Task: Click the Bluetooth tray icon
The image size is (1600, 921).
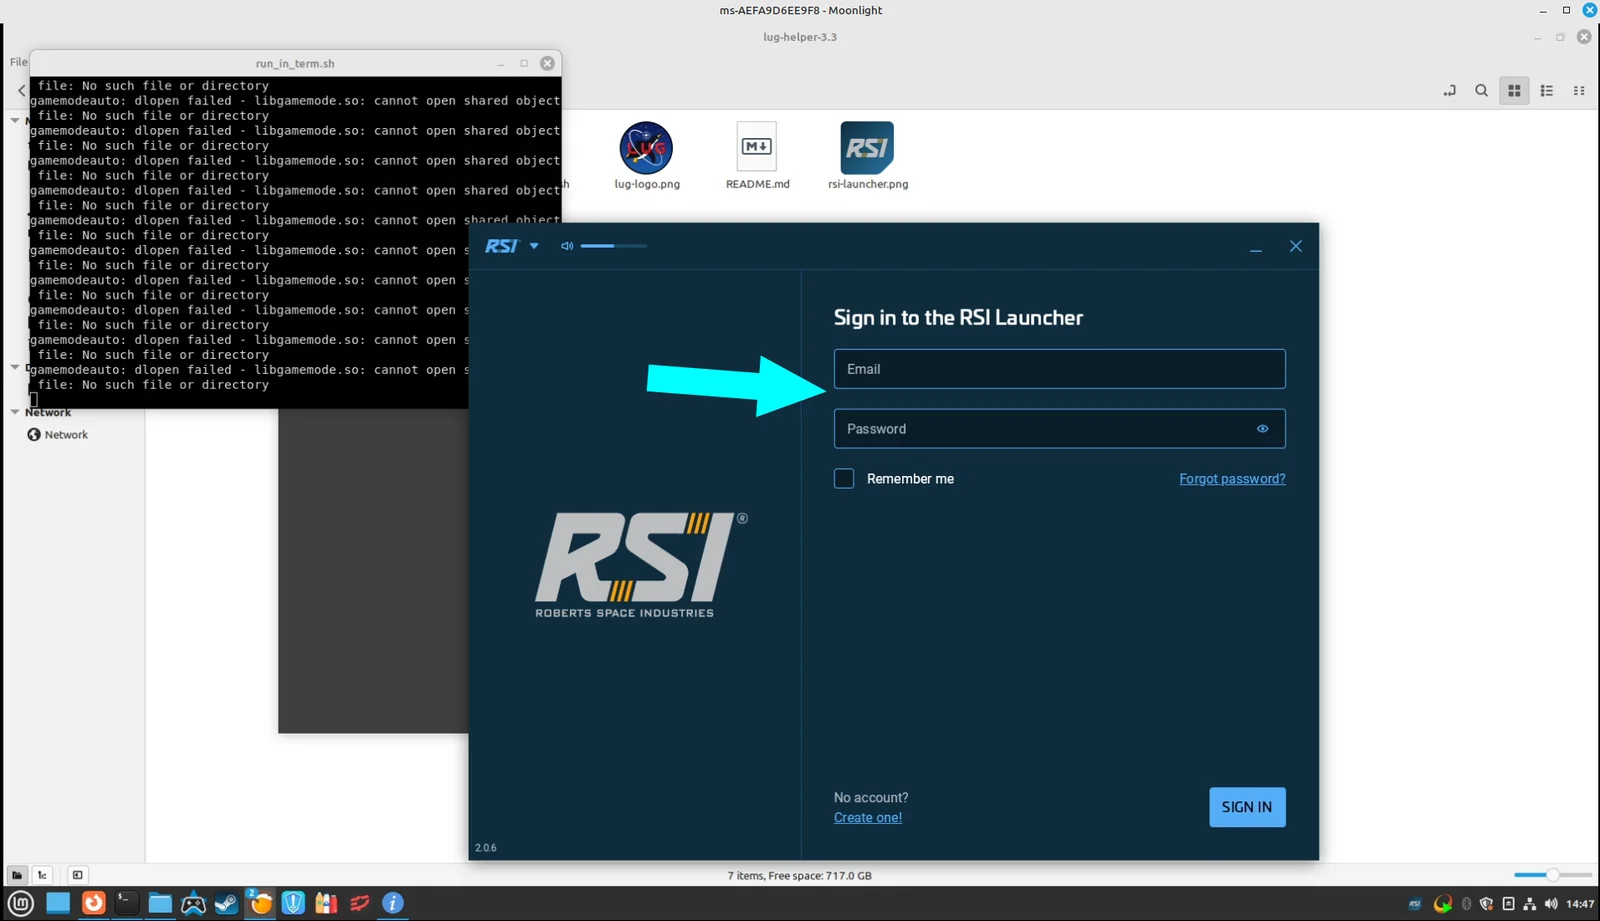Action: [x=1466, y=904]
